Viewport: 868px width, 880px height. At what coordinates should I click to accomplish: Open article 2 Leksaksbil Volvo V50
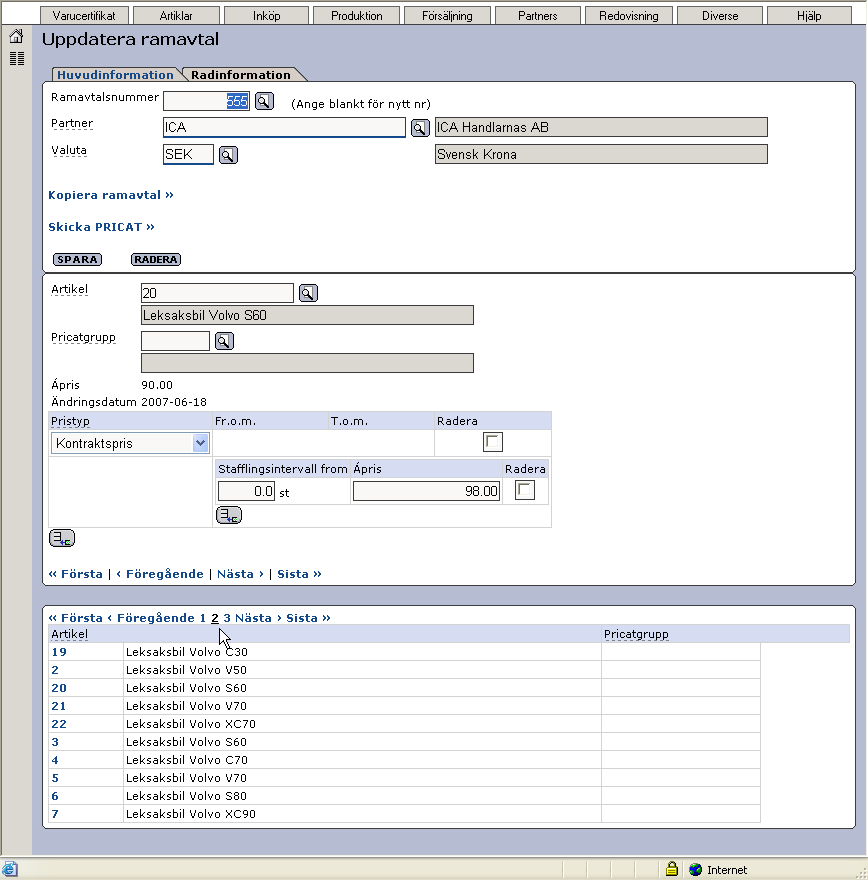point(55,670)
